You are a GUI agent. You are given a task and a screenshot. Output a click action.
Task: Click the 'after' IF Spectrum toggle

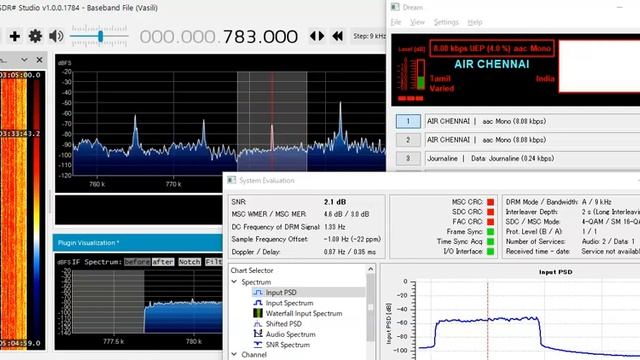pyautogui.click(x=163, y=262)
